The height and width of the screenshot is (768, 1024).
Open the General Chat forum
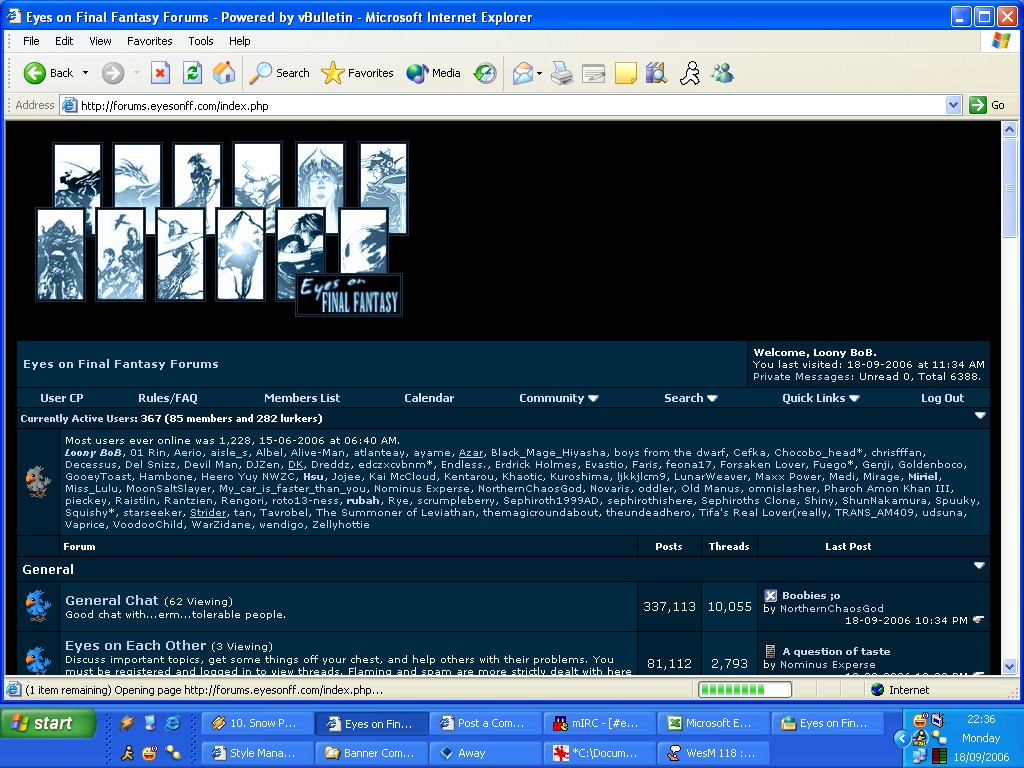(x=112, y=600)
